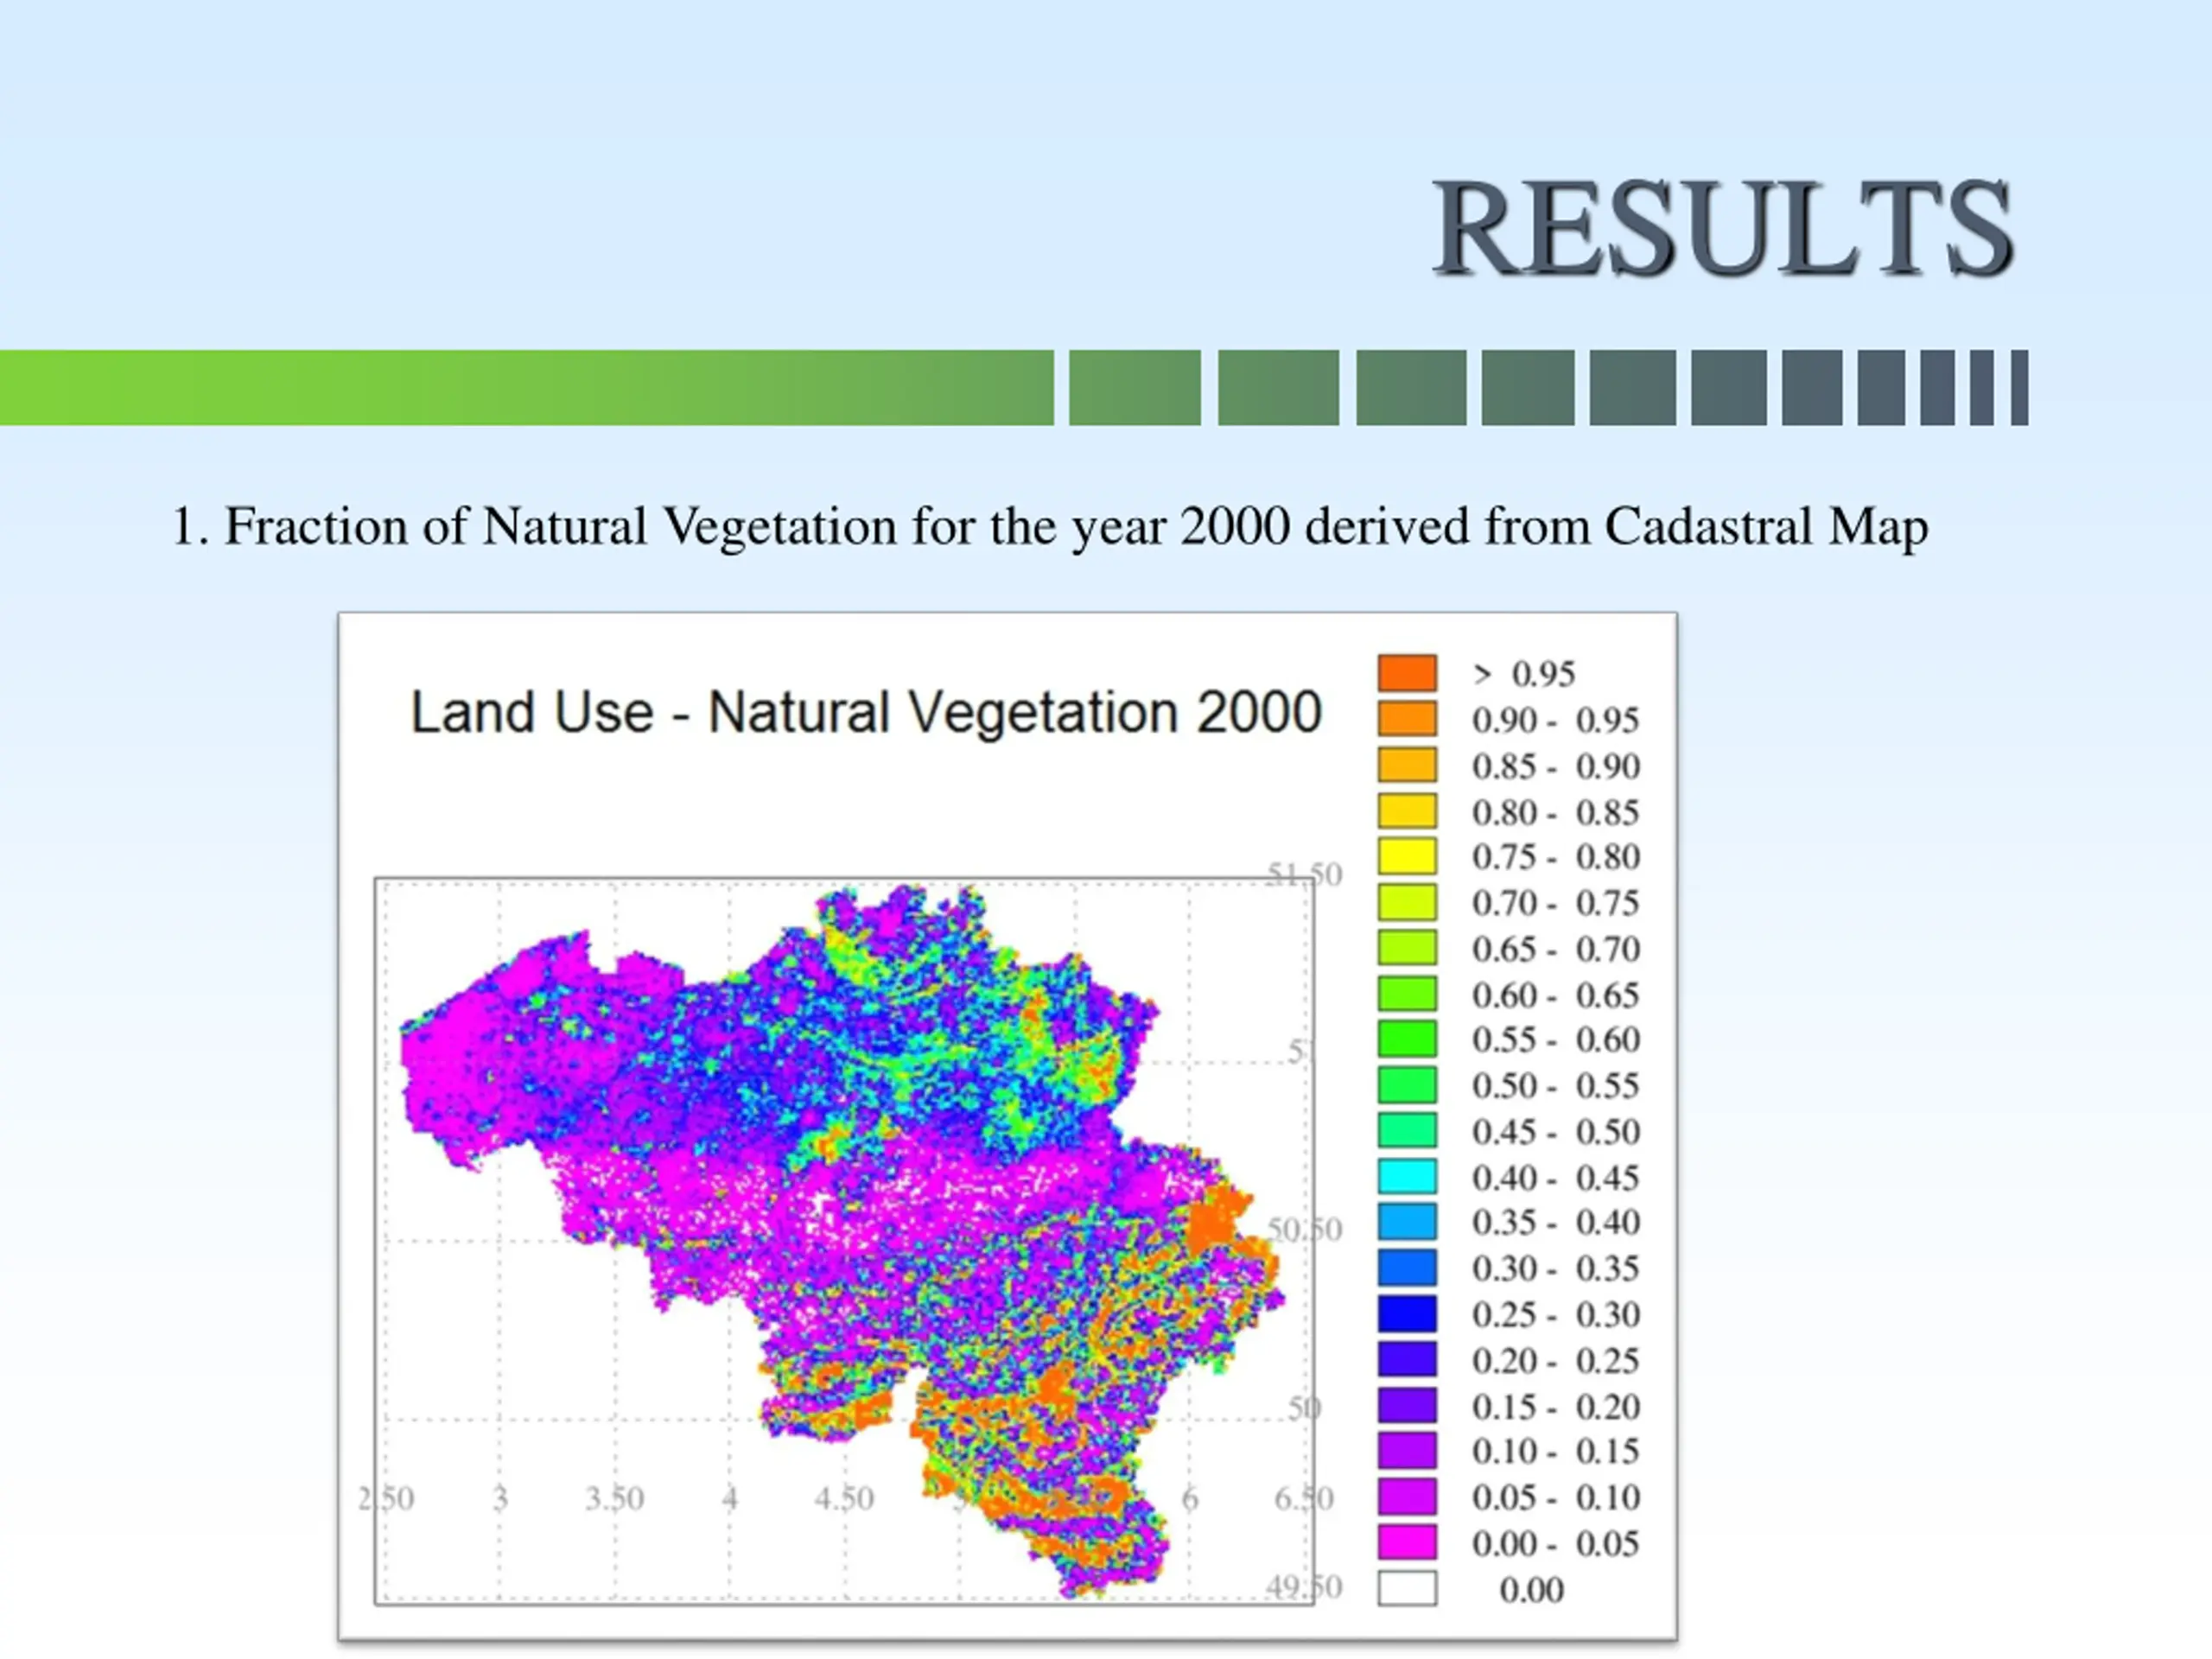
Task: Click the RESULTS slide title
Action: click(1722, 229)
